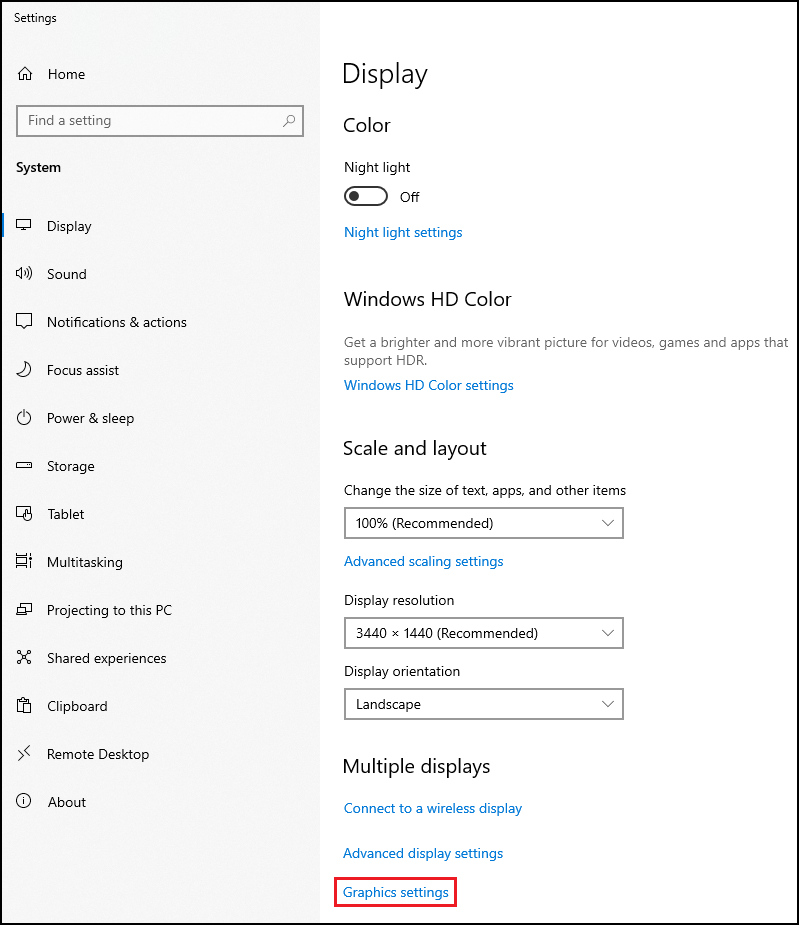
Task: Click Advanced scaling settings link
Action: pyautogui.click(x=423, y=561)
